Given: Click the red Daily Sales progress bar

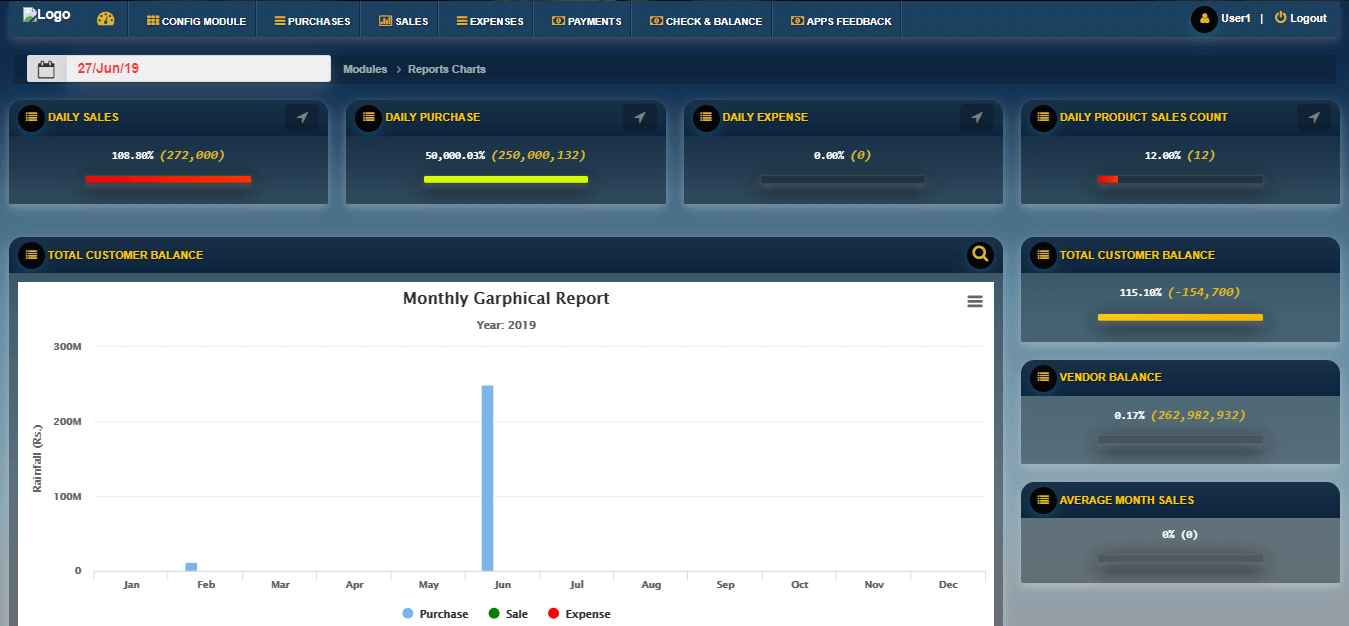Looking at the screenshot, I should [168, 179].
